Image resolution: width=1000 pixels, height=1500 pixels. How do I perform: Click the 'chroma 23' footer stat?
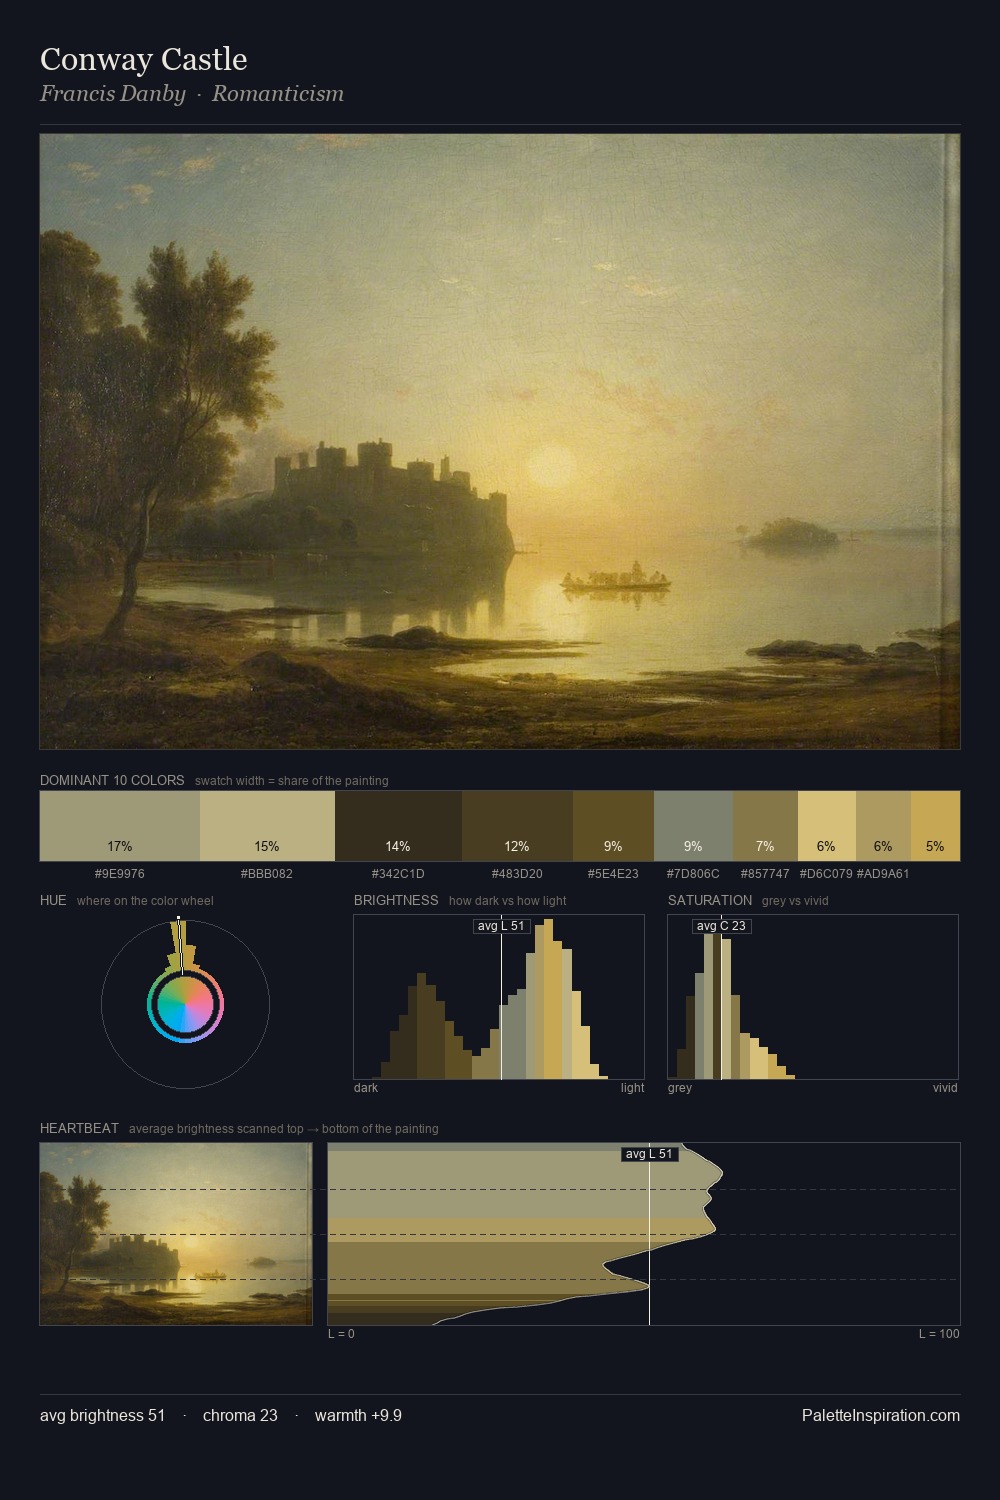pos(240,1415)
